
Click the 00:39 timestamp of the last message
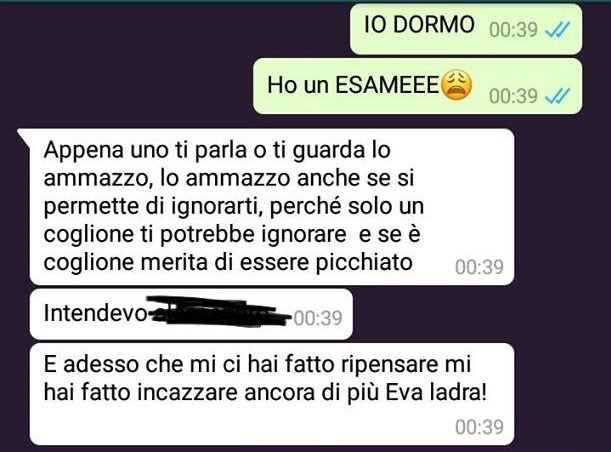coord(479,427)
